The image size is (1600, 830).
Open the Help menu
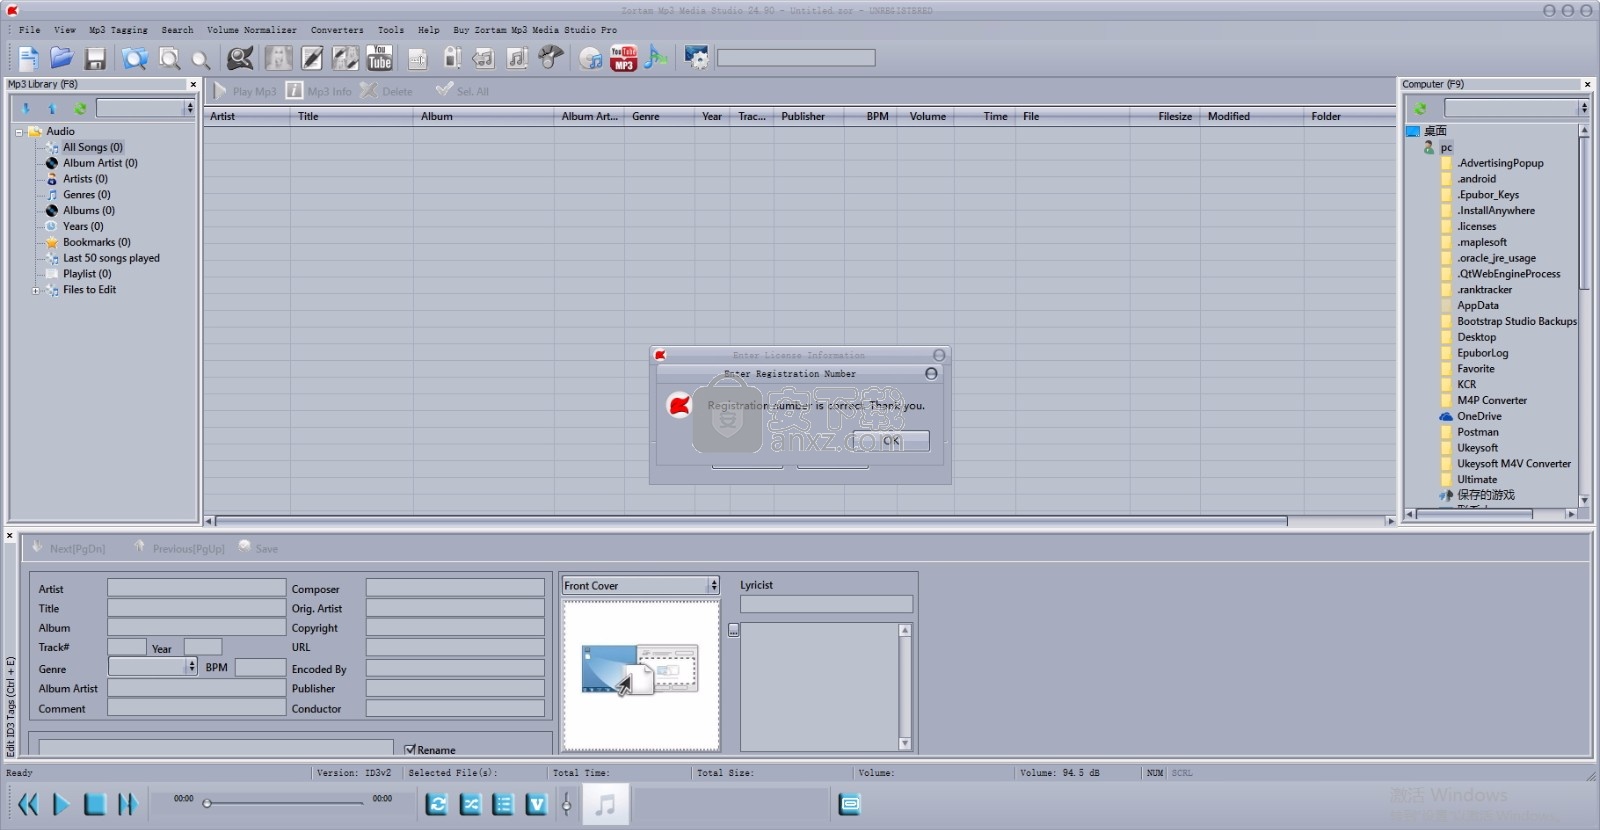pyautogui.click(x=429, y=30)
